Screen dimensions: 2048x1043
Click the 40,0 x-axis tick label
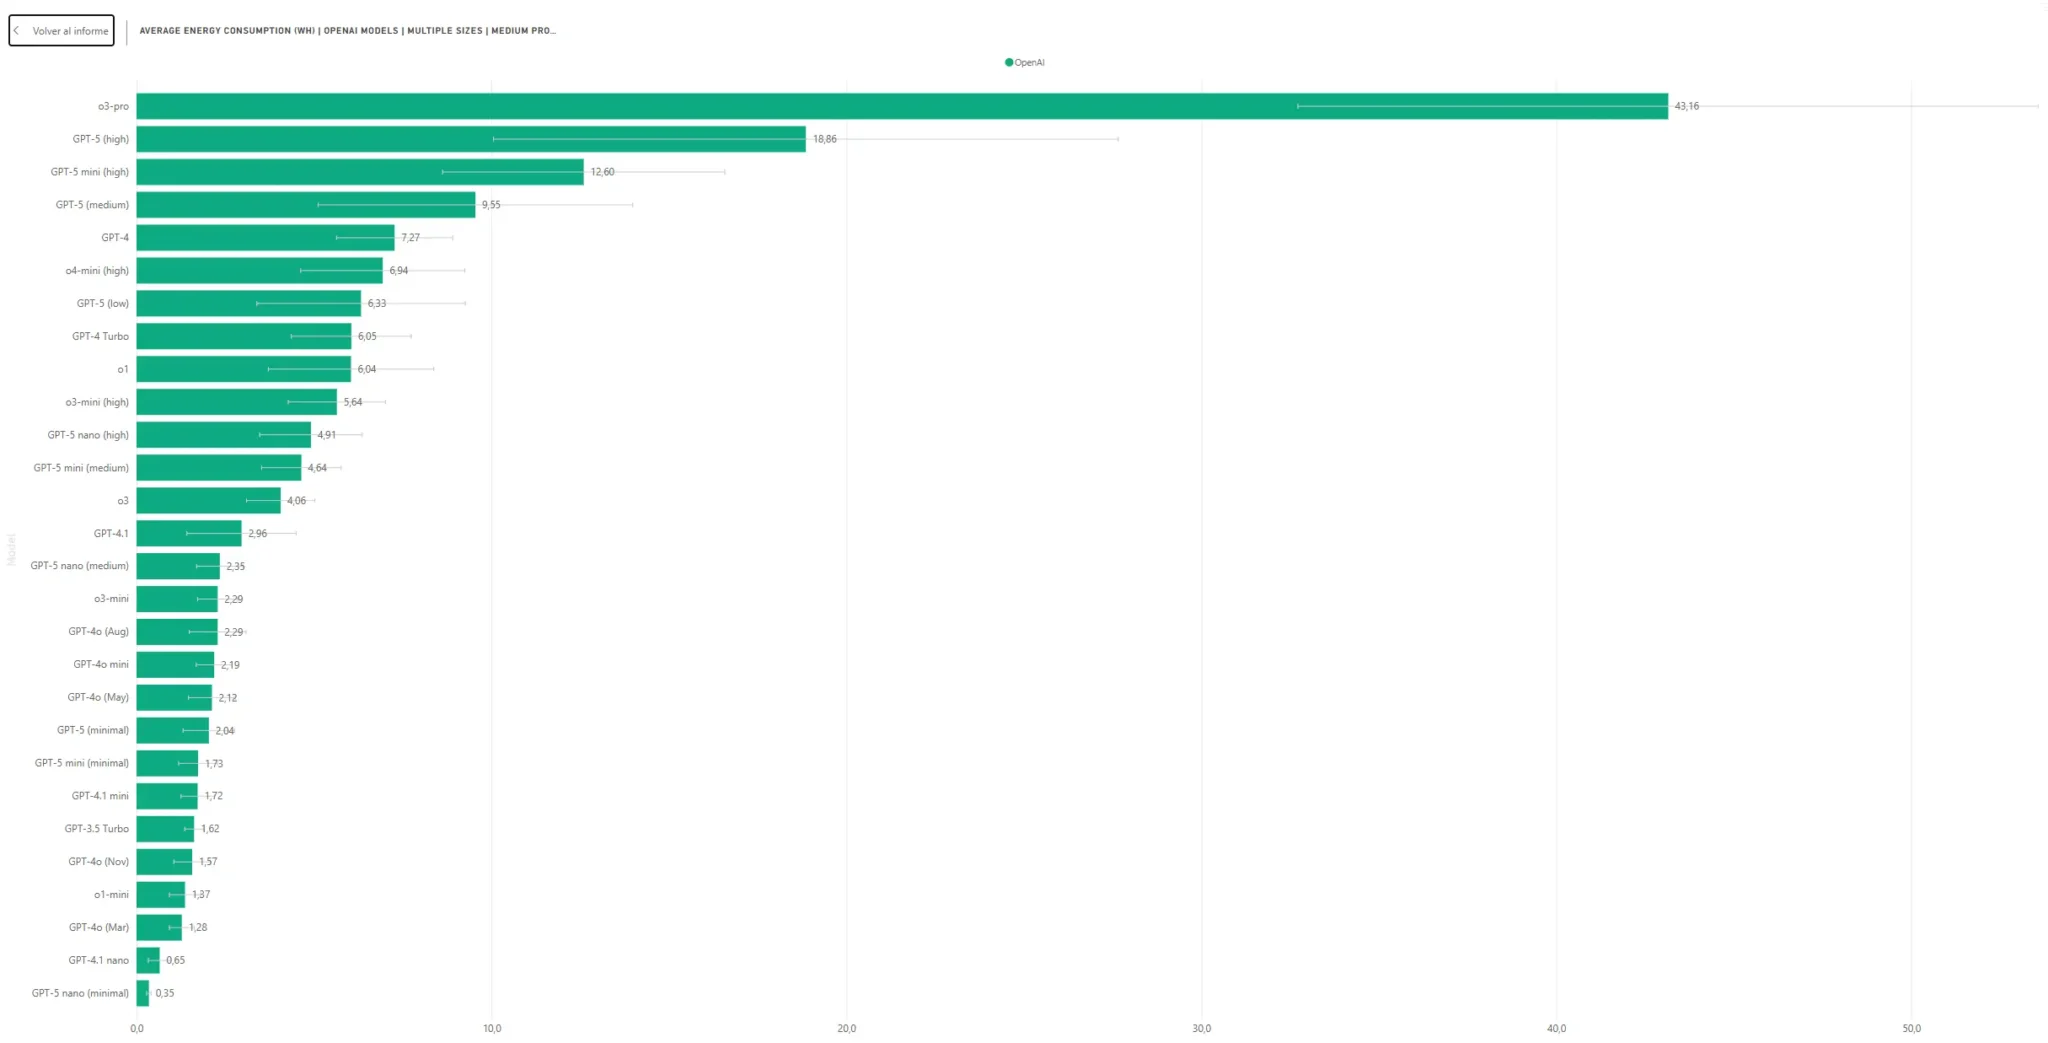click(x=1557, y=1029)
